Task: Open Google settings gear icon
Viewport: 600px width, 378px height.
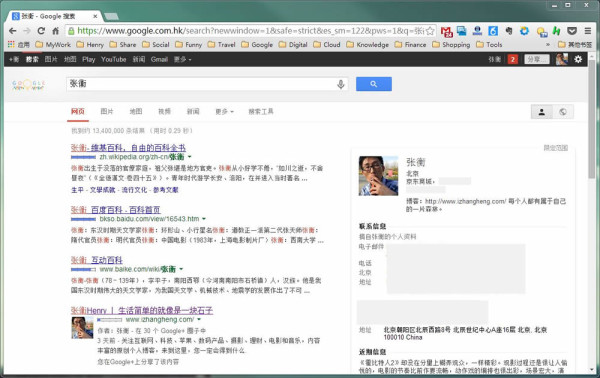Action: tap(578, 59)
